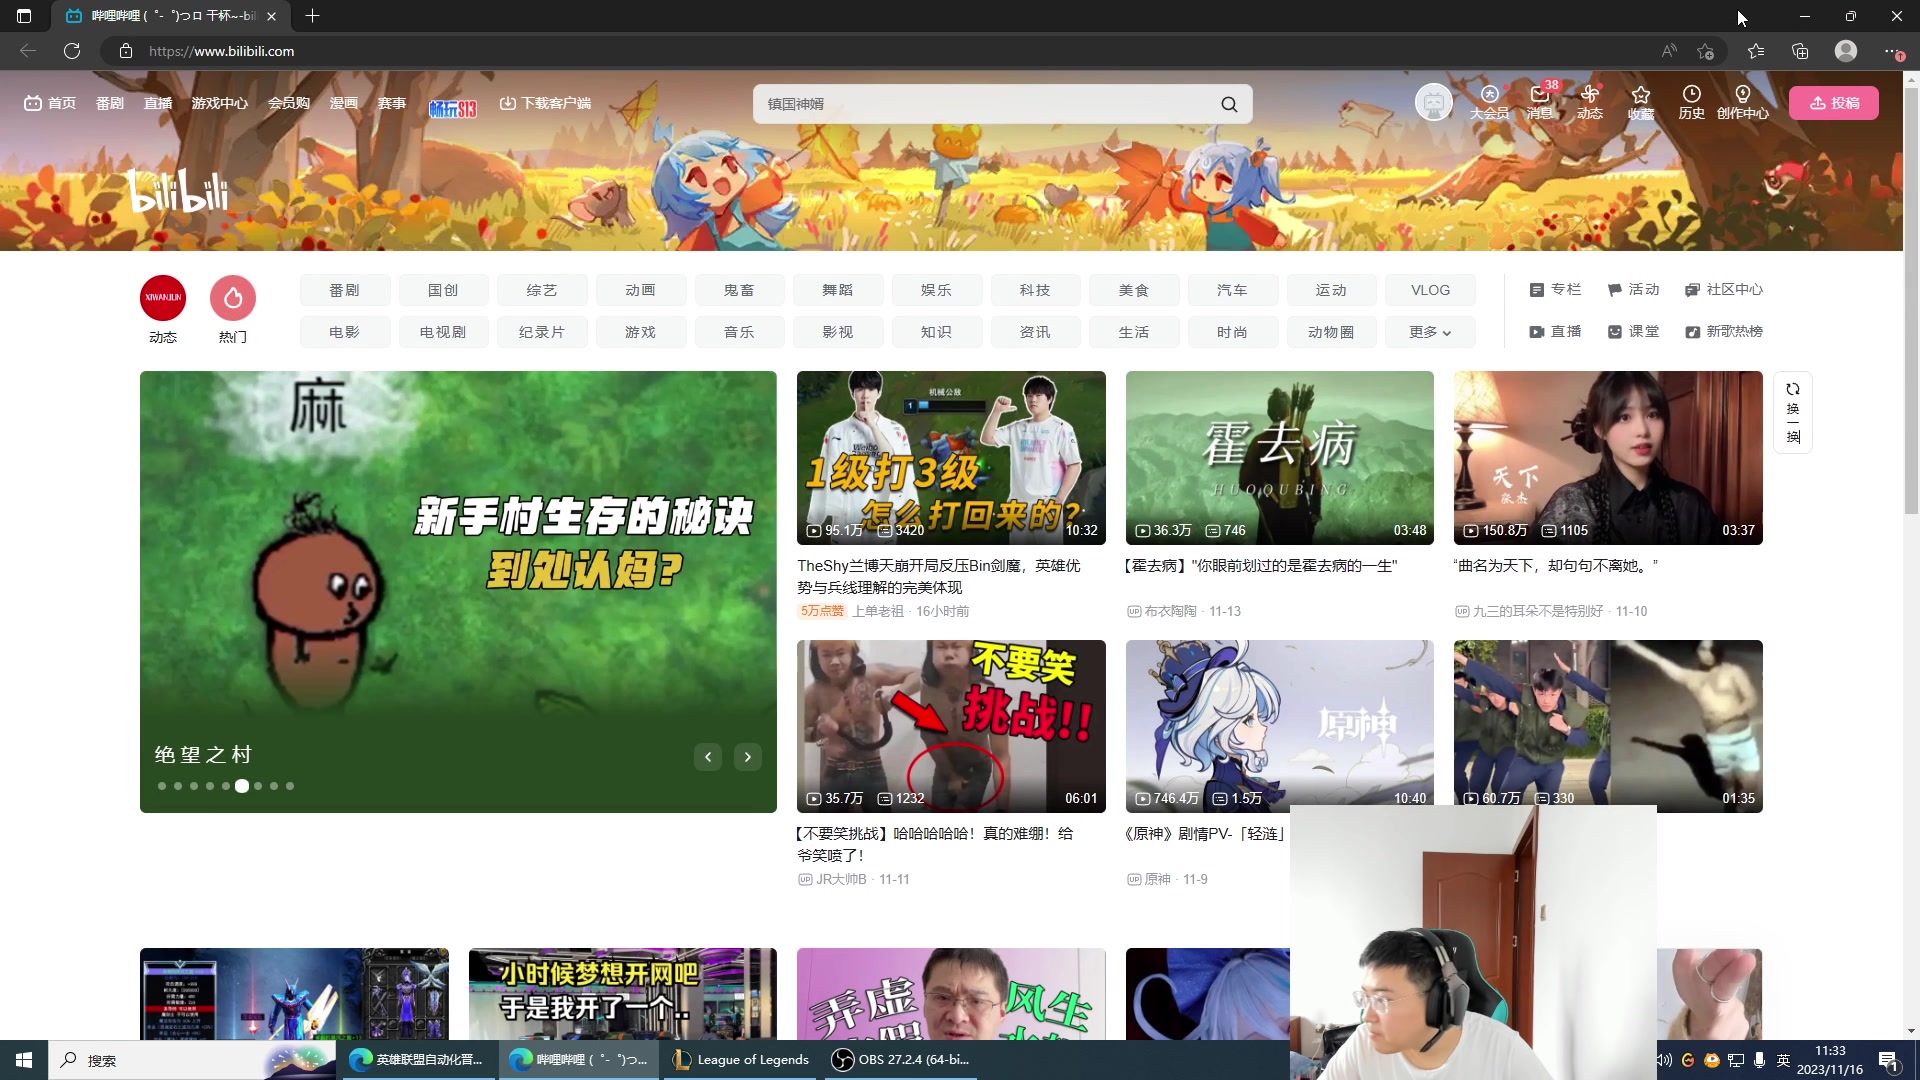
Task: Open browser collections icon
Action: 1800,51
